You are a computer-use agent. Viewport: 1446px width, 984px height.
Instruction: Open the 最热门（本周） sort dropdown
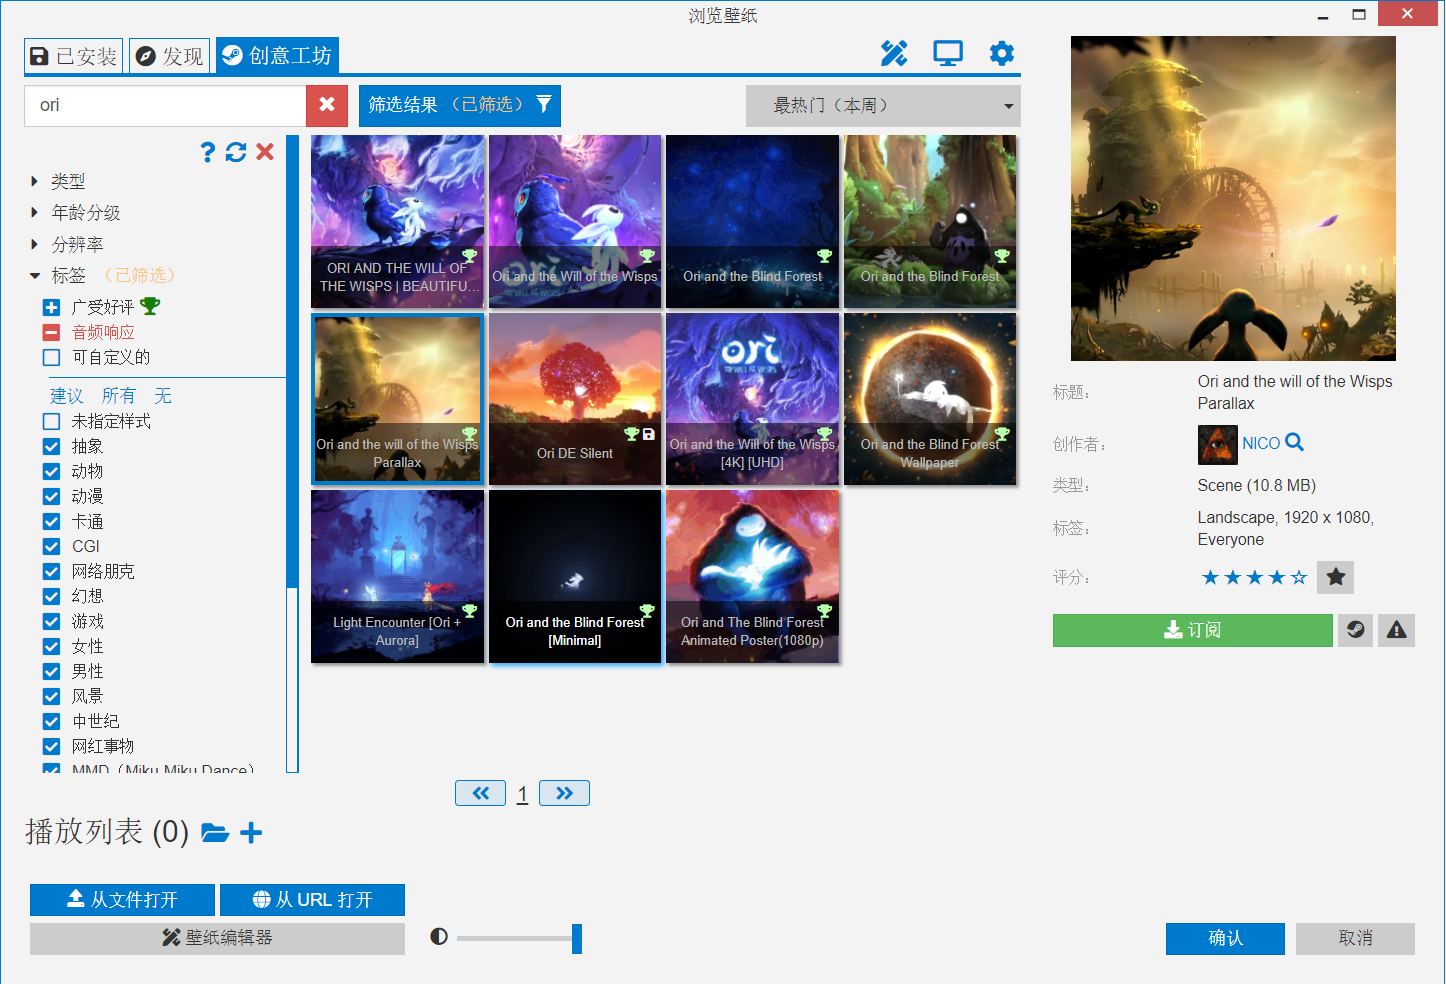(882, 106)
